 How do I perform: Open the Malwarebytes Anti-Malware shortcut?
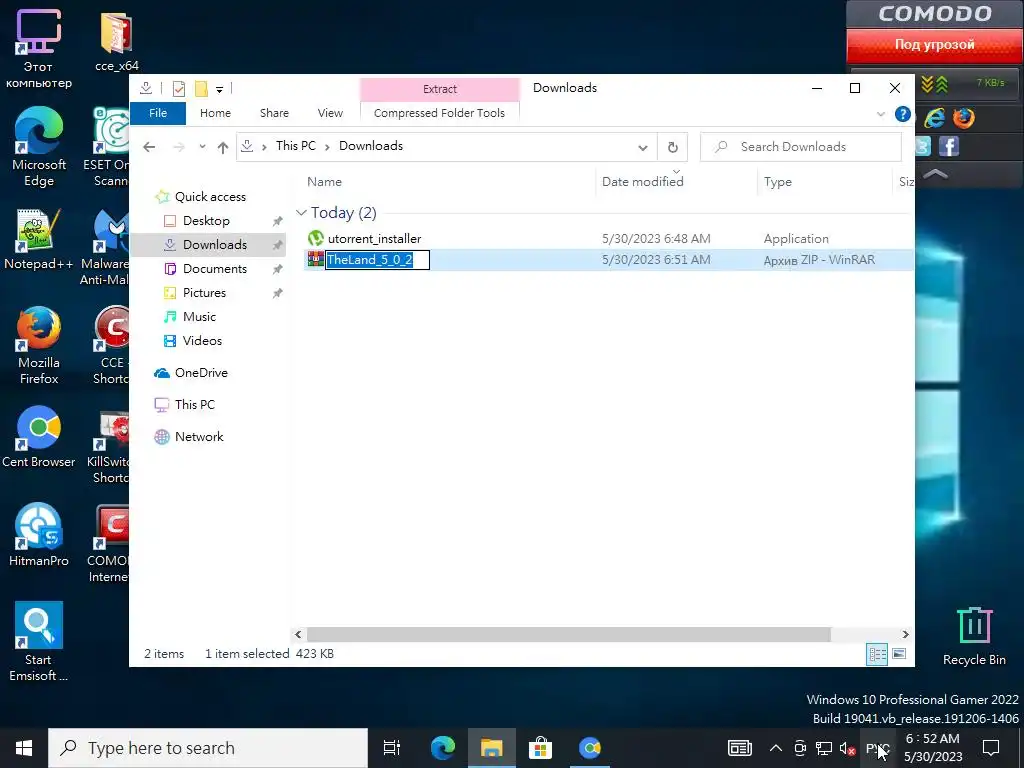(106, 248)
